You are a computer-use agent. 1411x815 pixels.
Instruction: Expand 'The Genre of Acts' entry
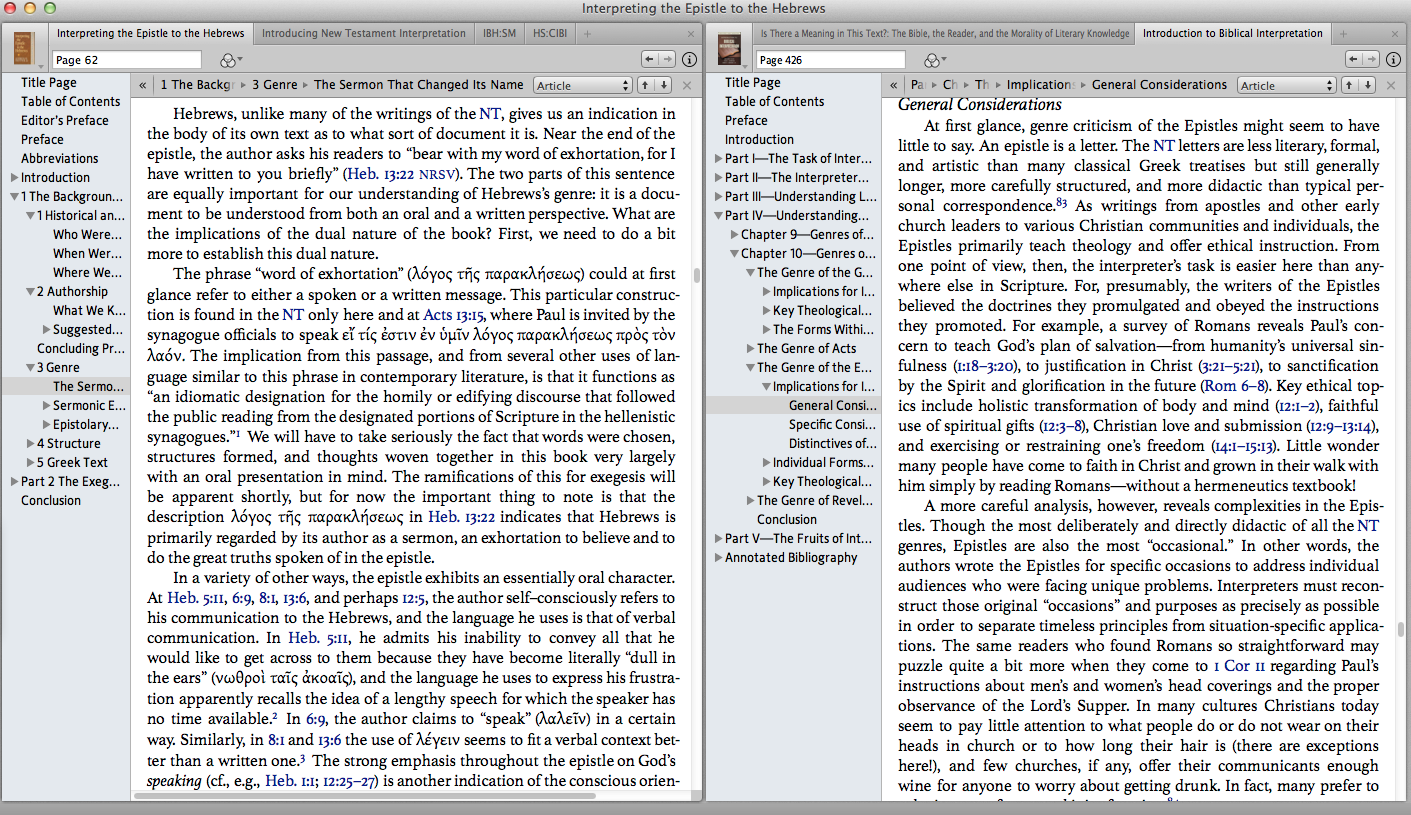point(750,349)
